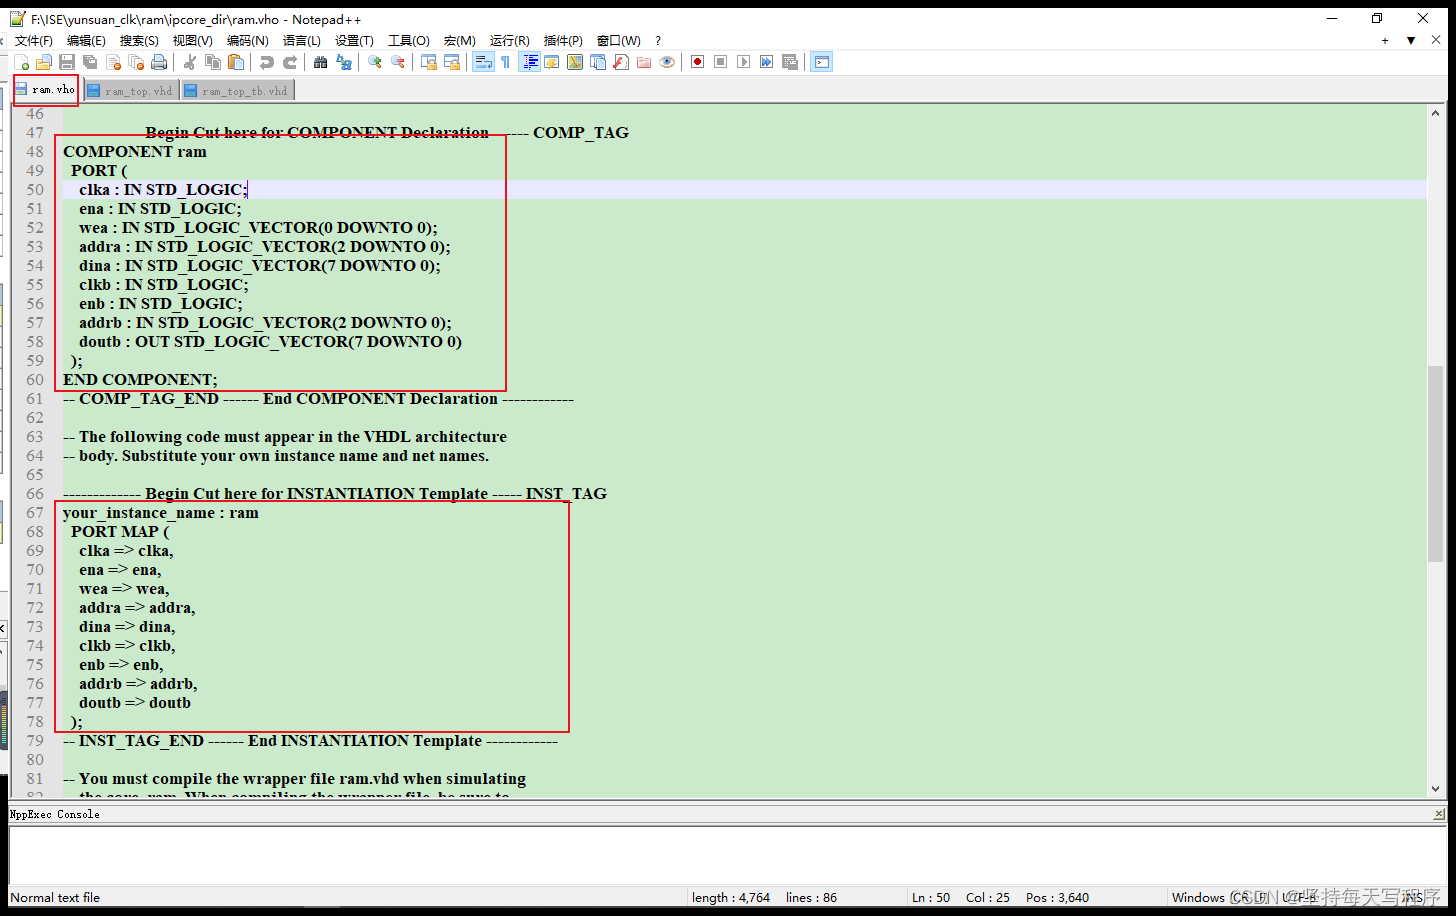The height and width of the screenshot is (916, 1456).
Task: Start macro recording with the red record icon
Action: (696, 62)
